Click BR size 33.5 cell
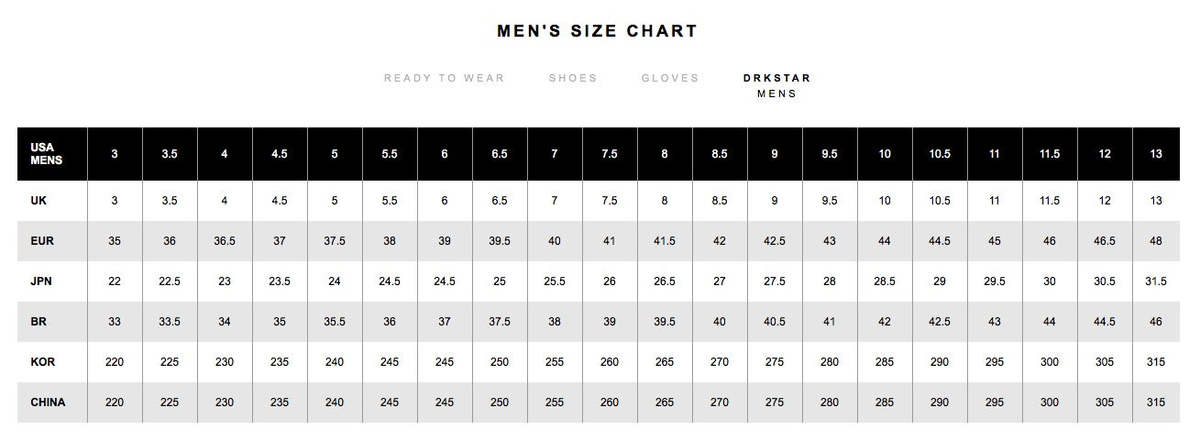The image size is (1200, 441). click(x=170, y=321)
